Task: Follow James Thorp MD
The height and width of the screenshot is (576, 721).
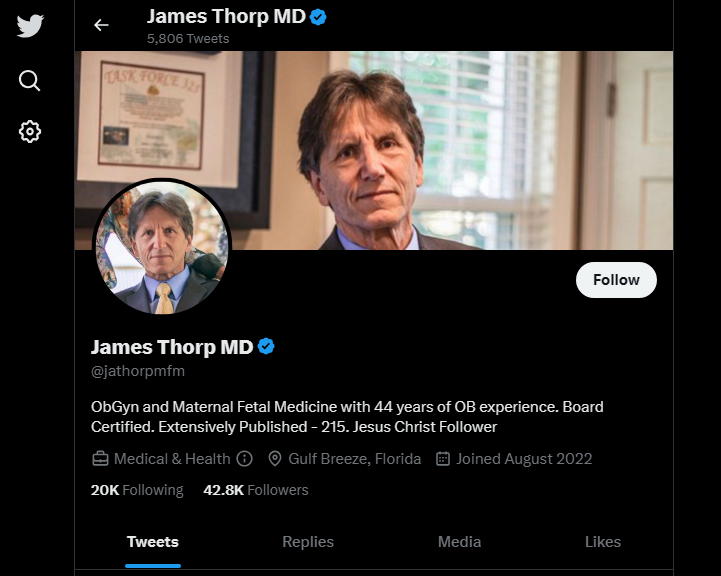Action: point(616,280)
